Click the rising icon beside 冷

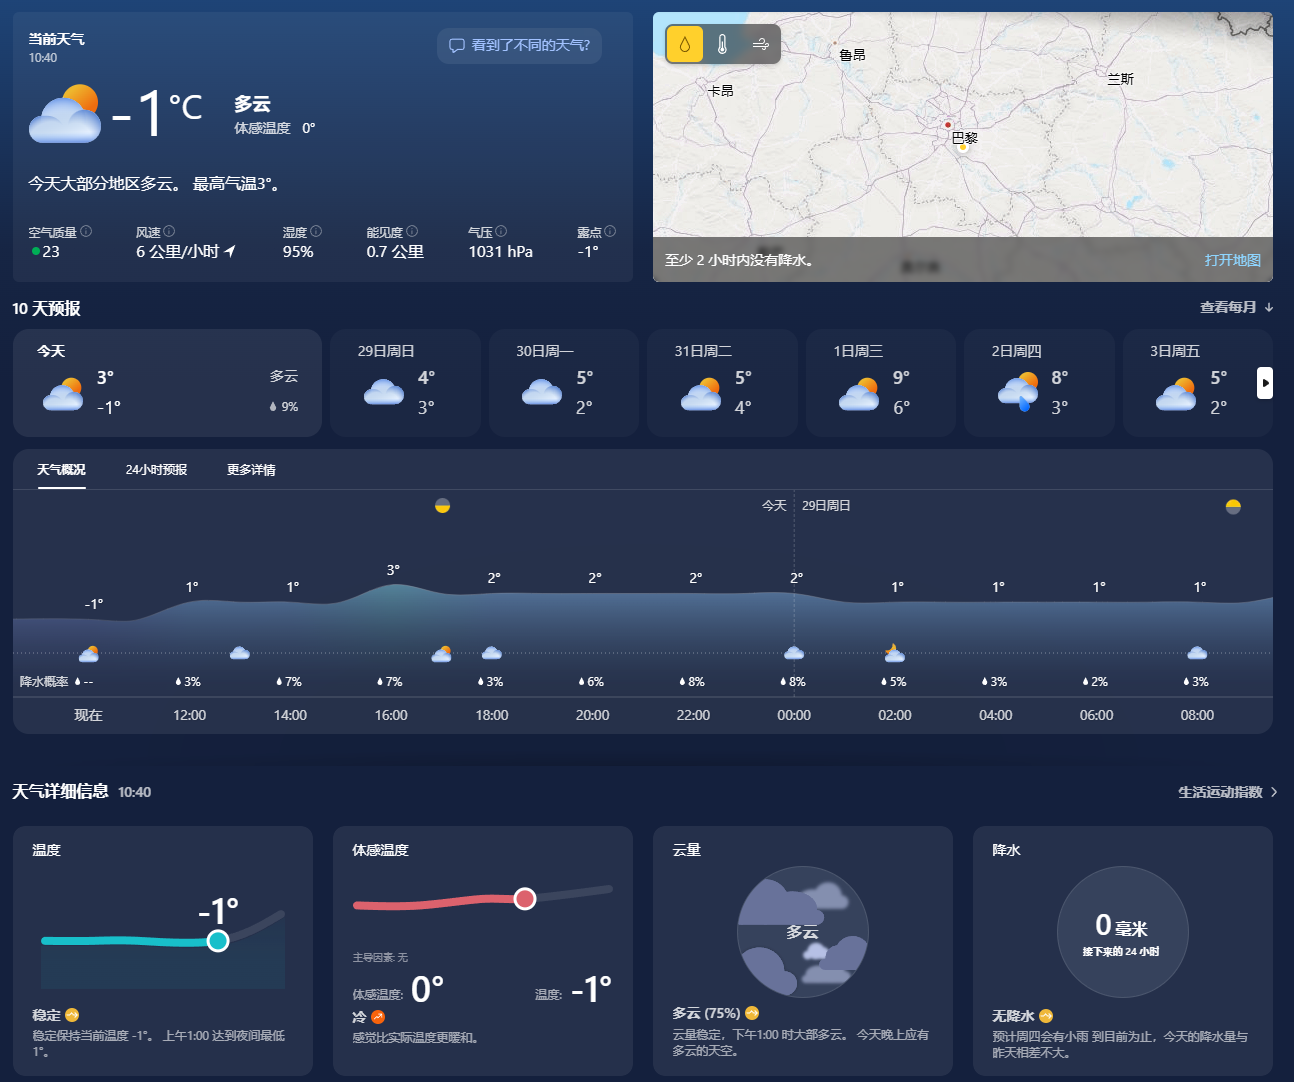[x=378, y=1017]
